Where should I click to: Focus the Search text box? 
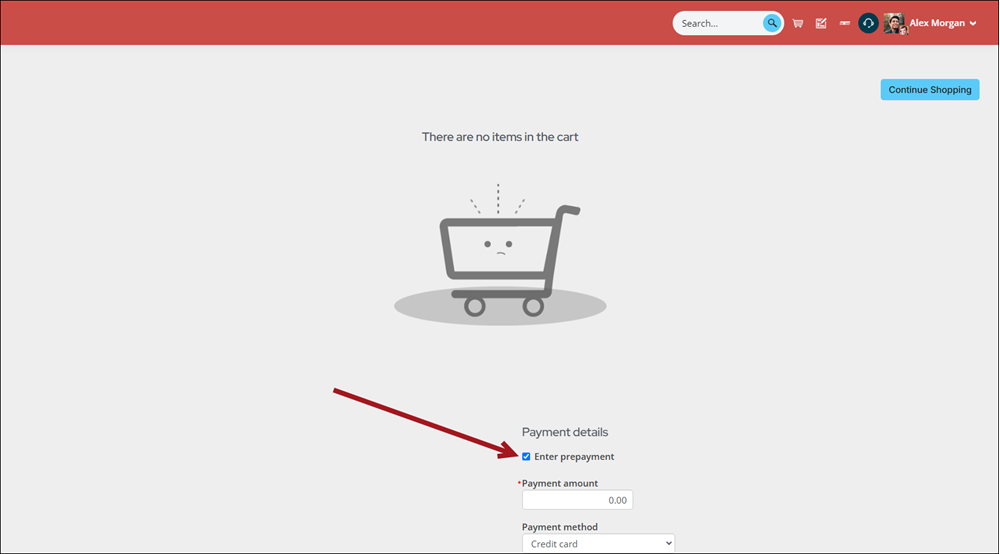[719, 23]
